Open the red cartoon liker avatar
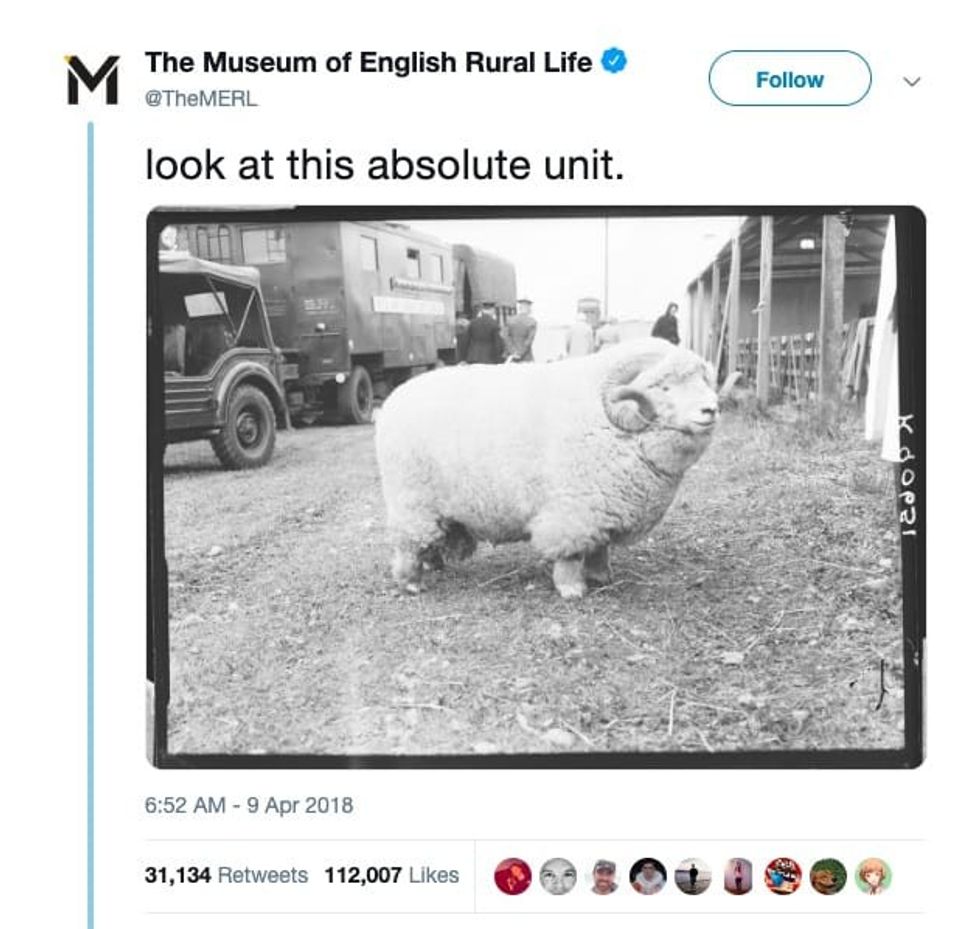The width and height of the screenshot is (980, 929). tap(783, 876)
